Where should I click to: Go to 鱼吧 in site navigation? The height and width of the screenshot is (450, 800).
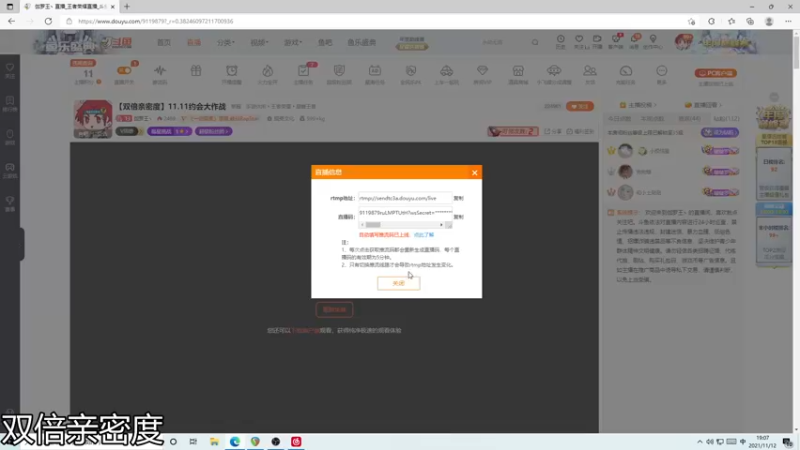point(325,42)
